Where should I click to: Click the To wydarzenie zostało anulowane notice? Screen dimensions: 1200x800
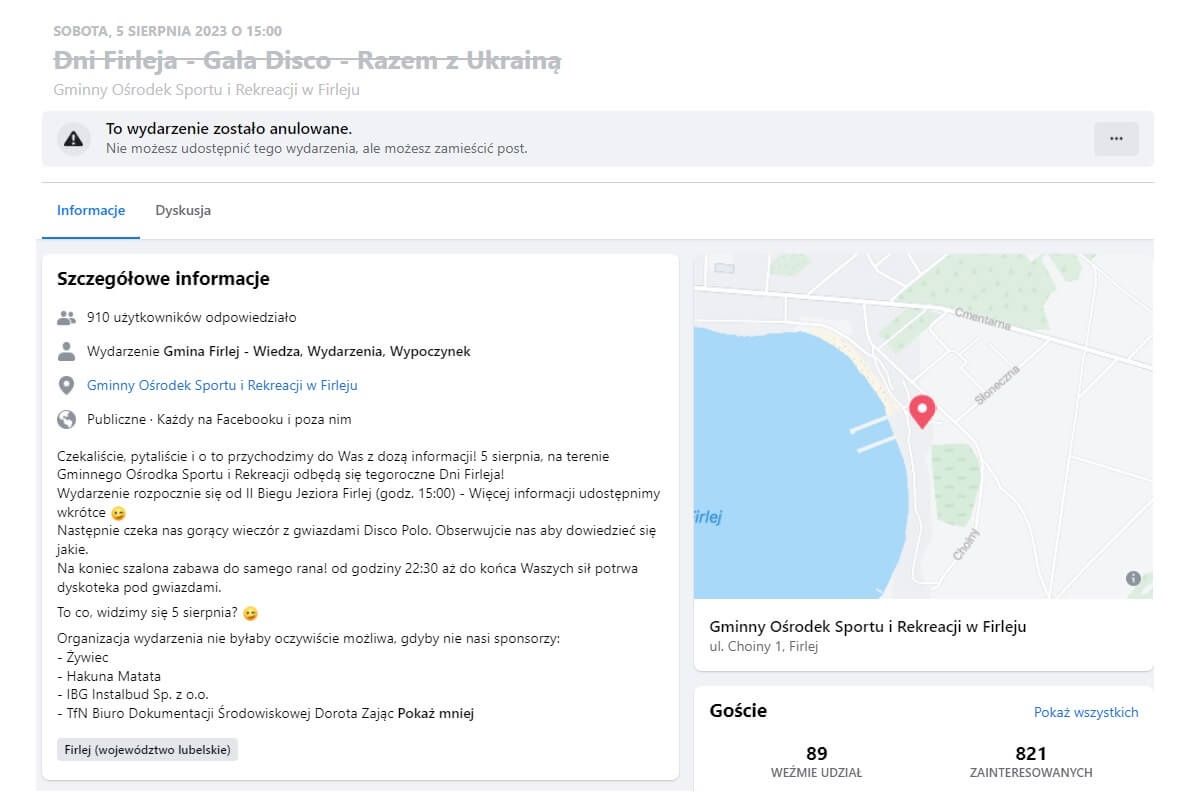click(229, 129)
